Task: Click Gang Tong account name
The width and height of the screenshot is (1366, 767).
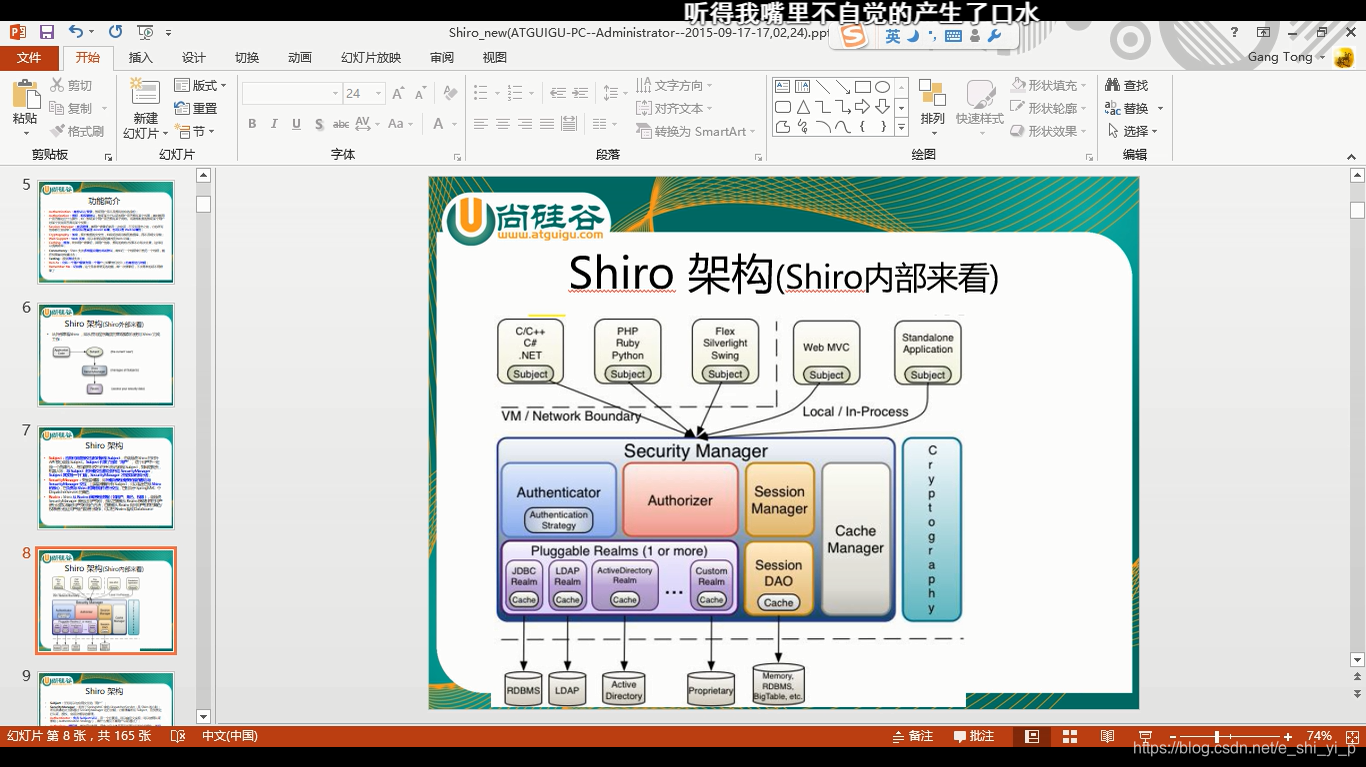Action: point(1280,57)
